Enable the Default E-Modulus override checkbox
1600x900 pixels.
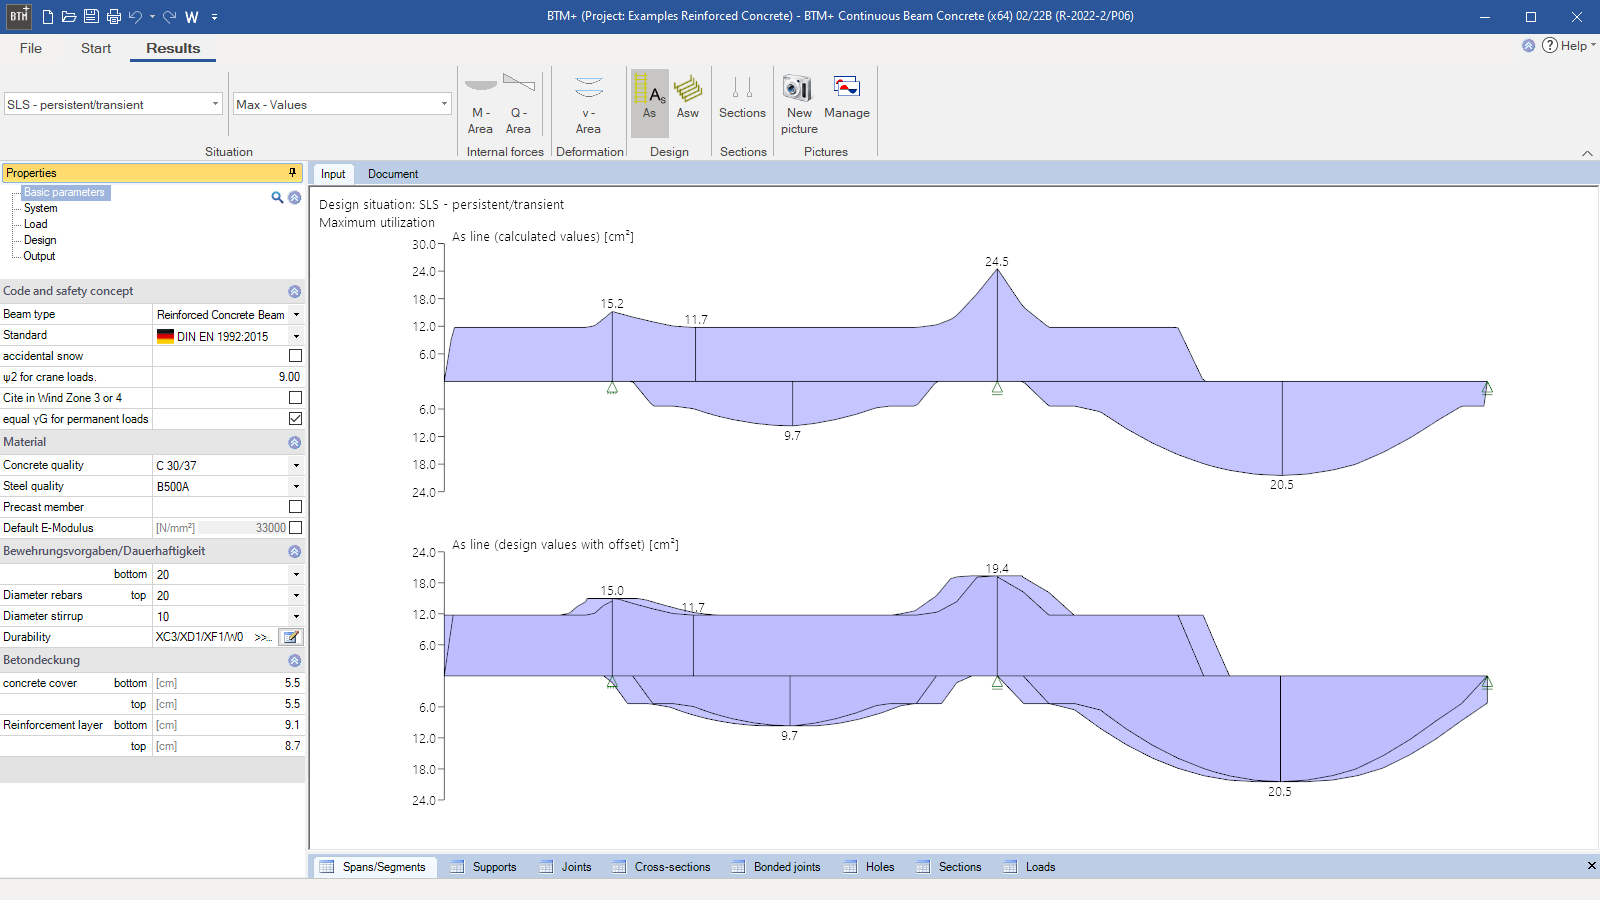(x=295, y=528)
